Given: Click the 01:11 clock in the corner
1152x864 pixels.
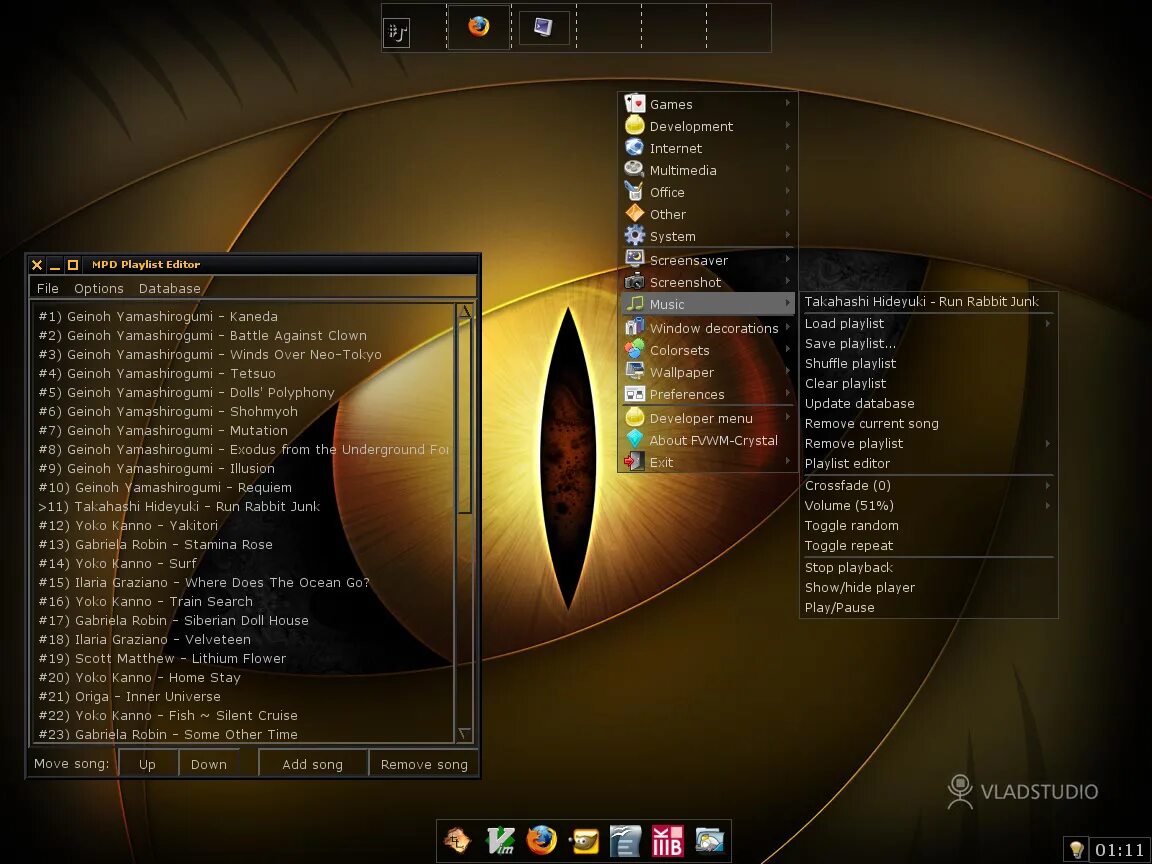Looking at the screenshot, I should tap(1119, 850).
